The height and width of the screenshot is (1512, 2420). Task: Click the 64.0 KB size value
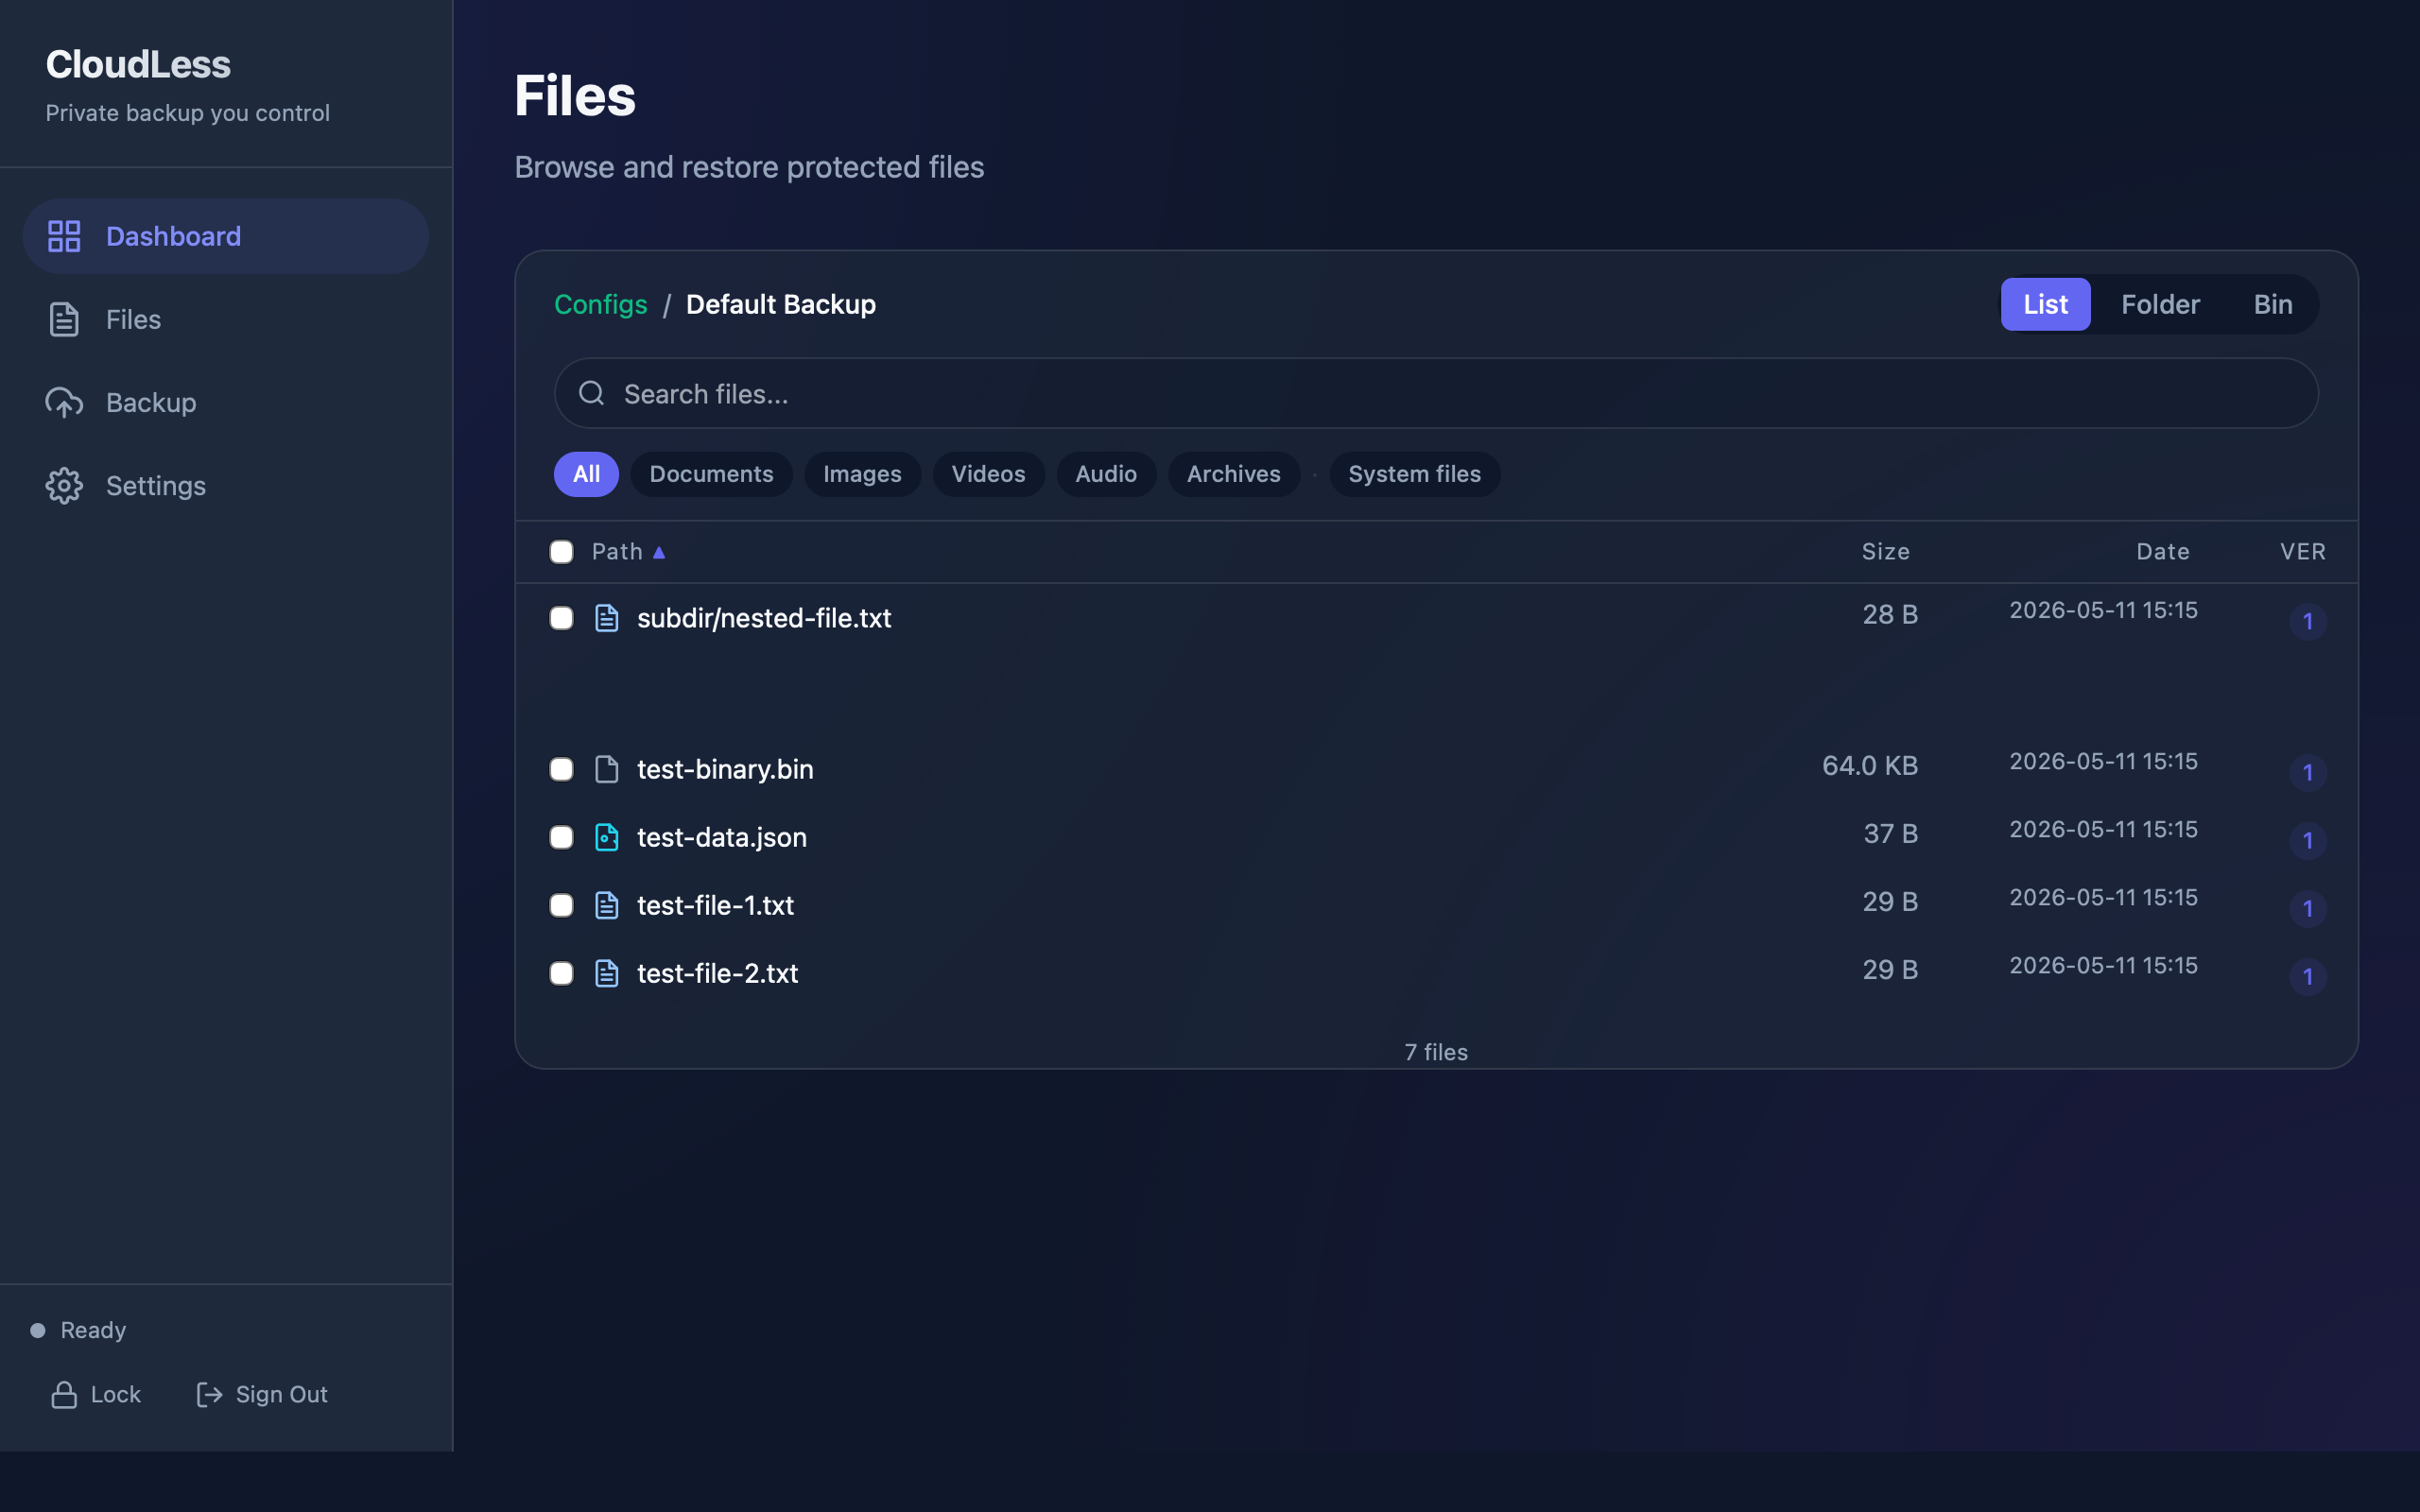[1870, 765]
